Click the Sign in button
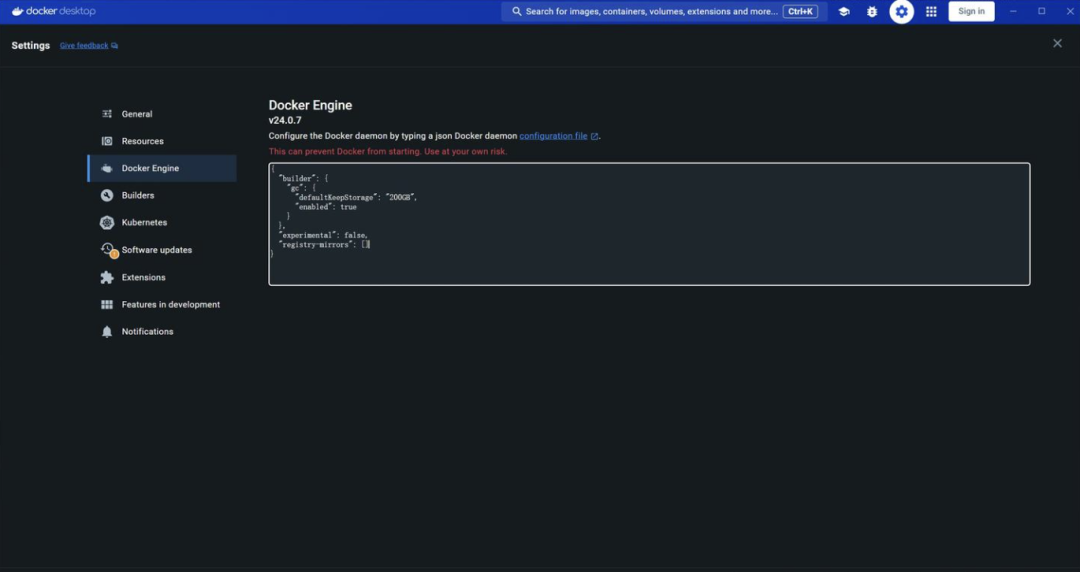Image resolution: width=1080 pixels, height=572 pixels. [x=971, y=11]
